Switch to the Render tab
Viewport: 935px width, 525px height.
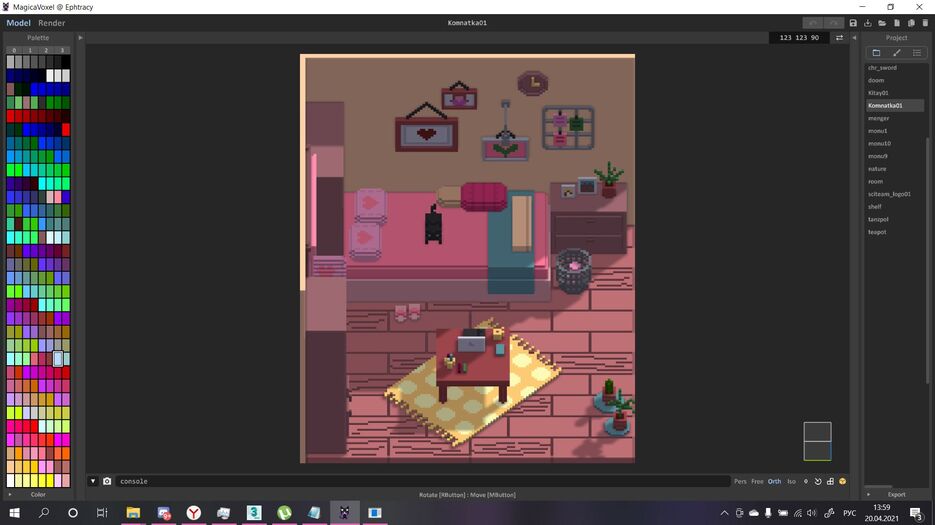pos(52,23)
